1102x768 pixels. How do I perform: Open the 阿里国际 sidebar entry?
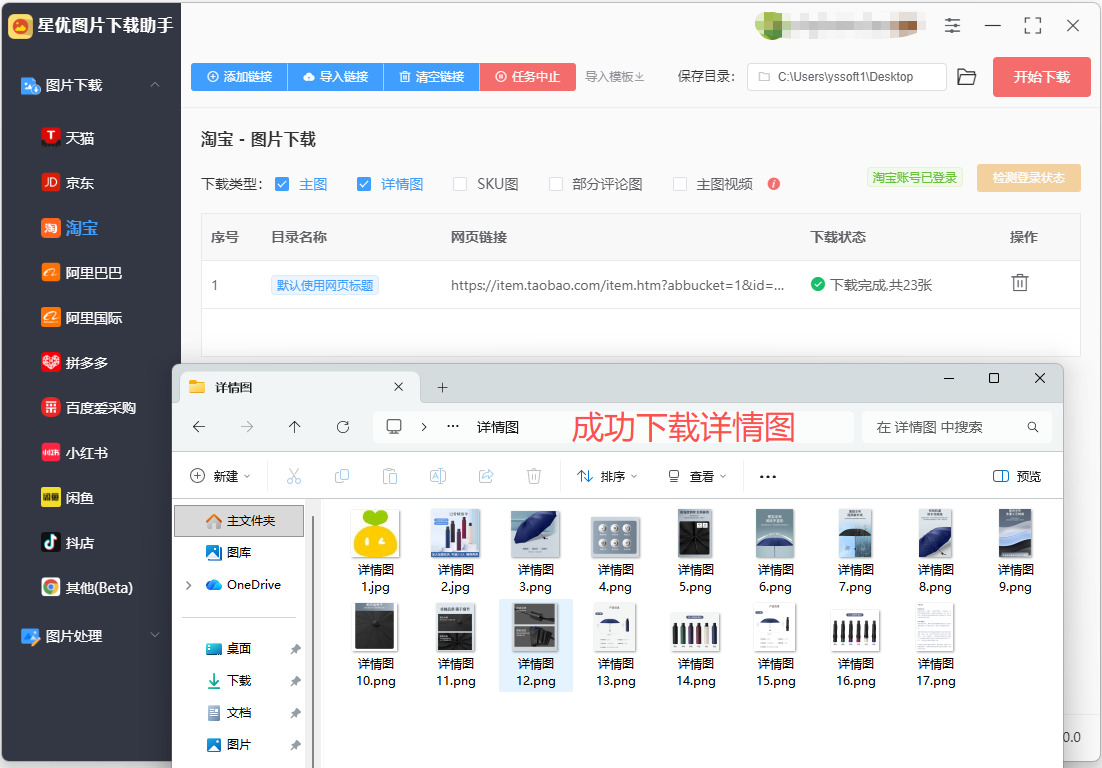(82, 318)
